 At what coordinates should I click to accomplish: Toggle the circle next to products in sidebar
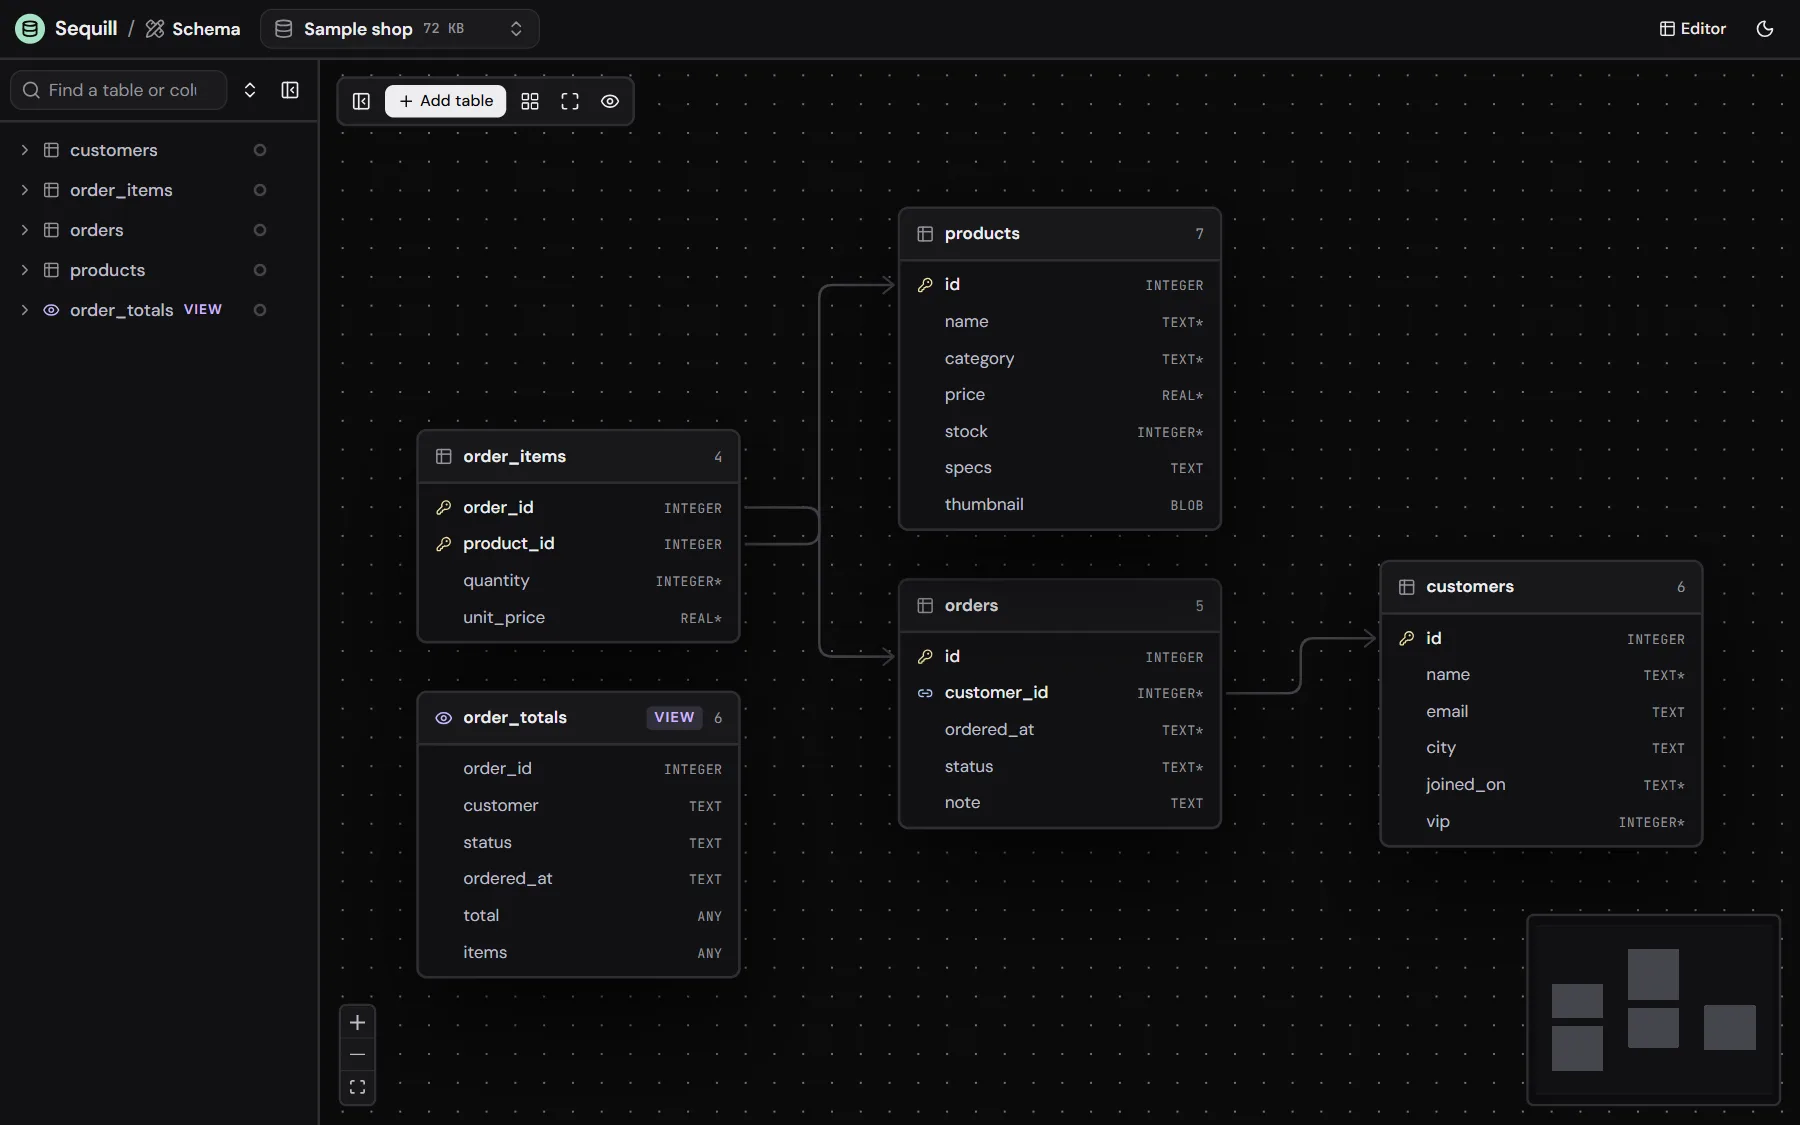[260, 270]
